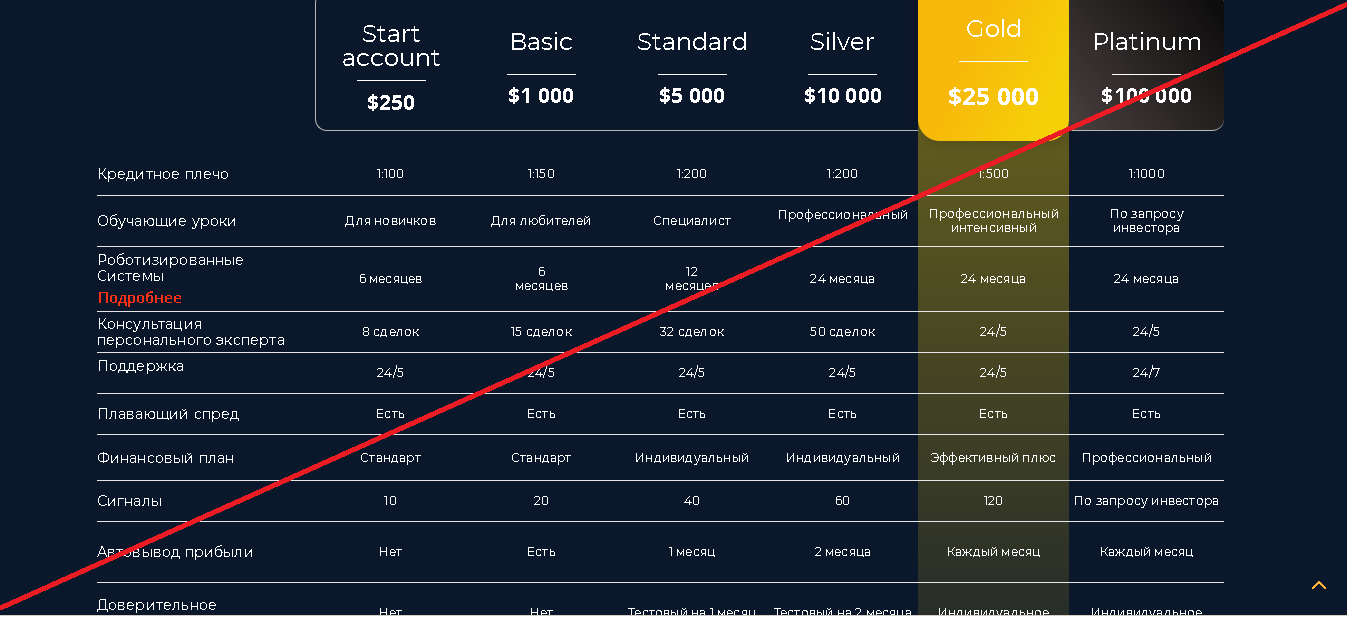Click the Роботизированные Системы label
This screenshot has height=617, width=1347.
pyautogui.click(x=170, y=267)
